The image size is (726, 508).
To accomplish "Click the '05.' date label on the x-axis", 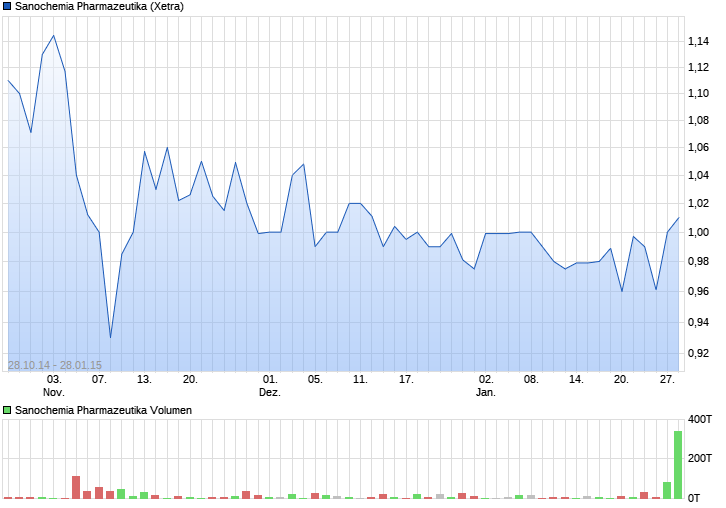I will [x=315, y=379].
